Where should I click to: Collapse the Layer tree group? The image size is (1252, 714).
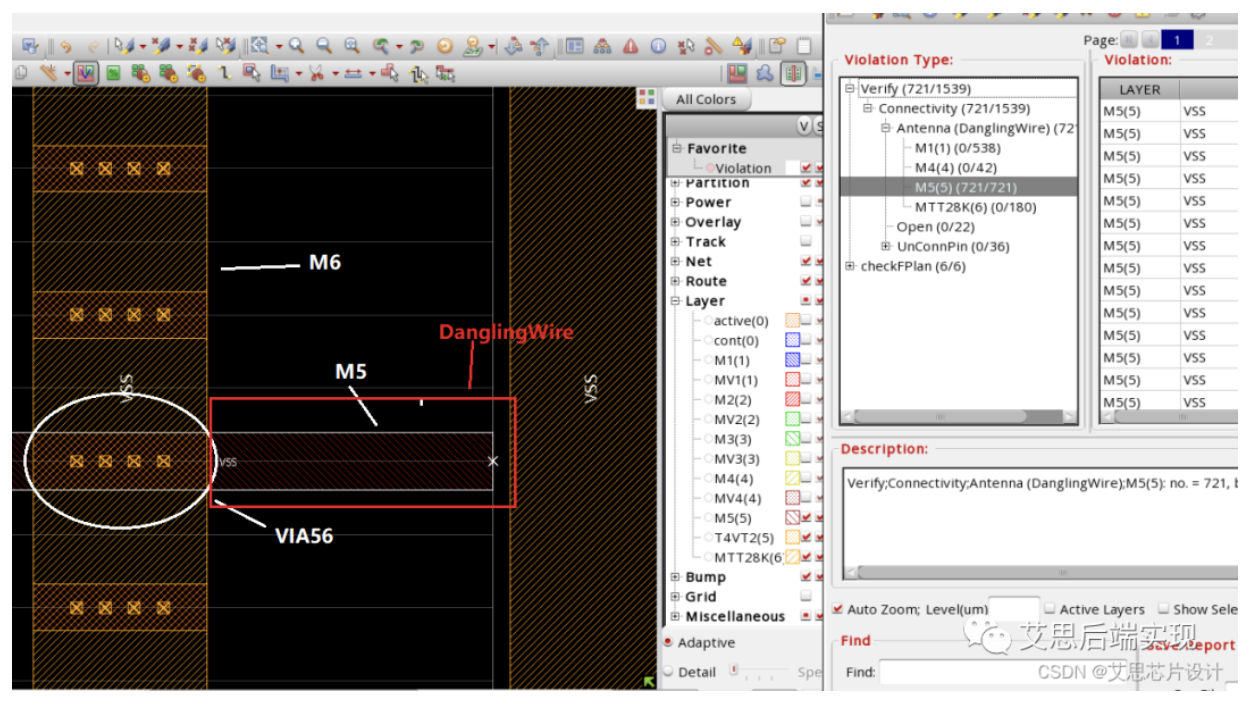point(675,301)
